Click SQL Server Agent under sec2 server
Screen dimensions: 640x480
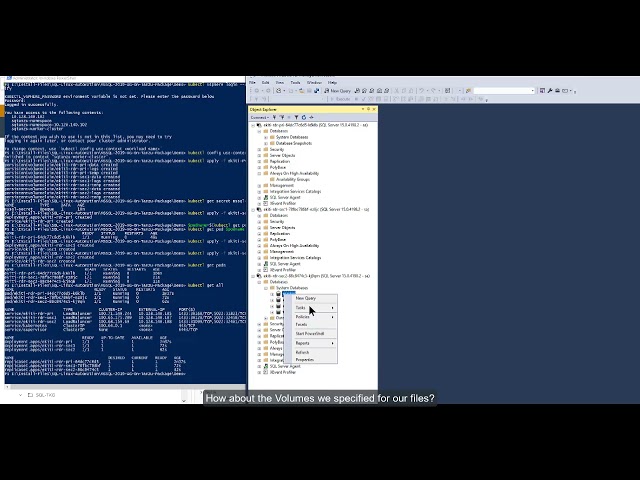(x=284, y=367)
